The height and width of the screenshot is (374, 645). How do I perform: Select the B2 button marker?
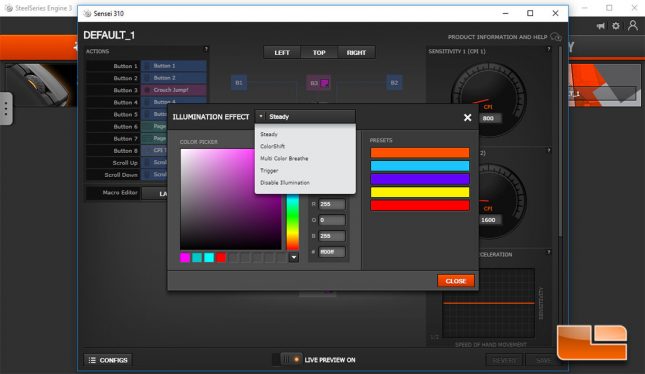[394, 83]
